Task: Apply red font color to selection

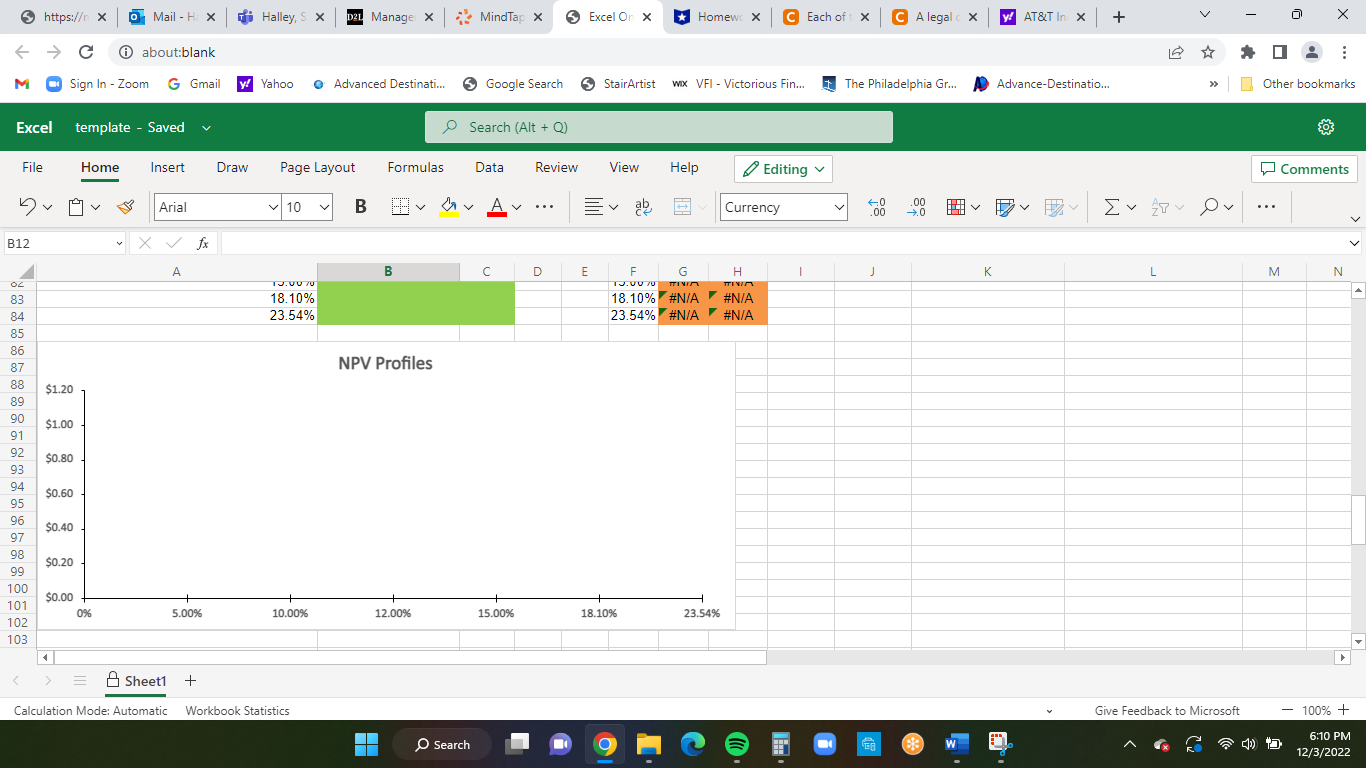Action: pos(497,206)
